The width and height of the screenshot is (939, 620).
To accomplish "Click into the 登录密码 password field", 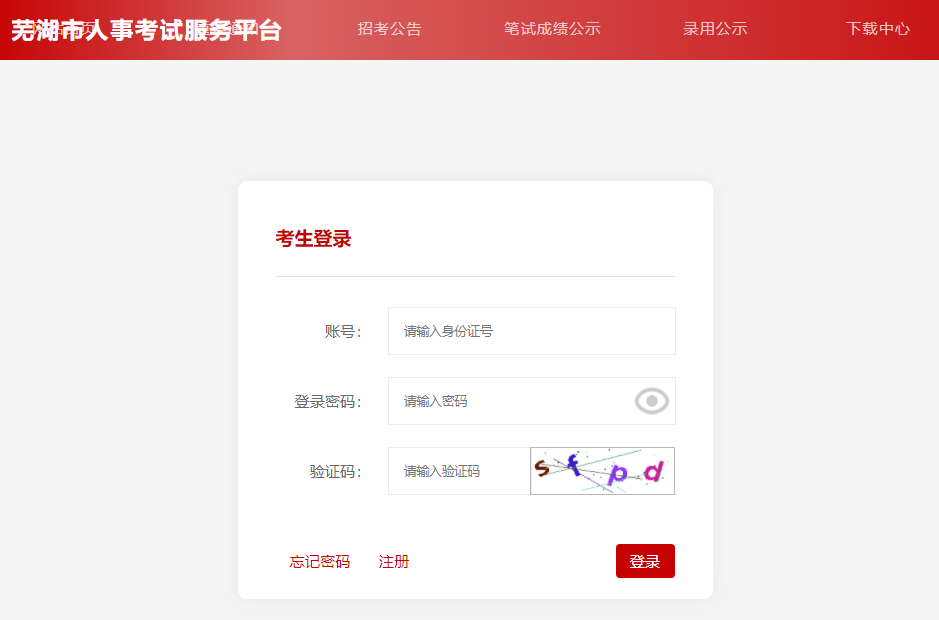I will [x=510, y=401].
